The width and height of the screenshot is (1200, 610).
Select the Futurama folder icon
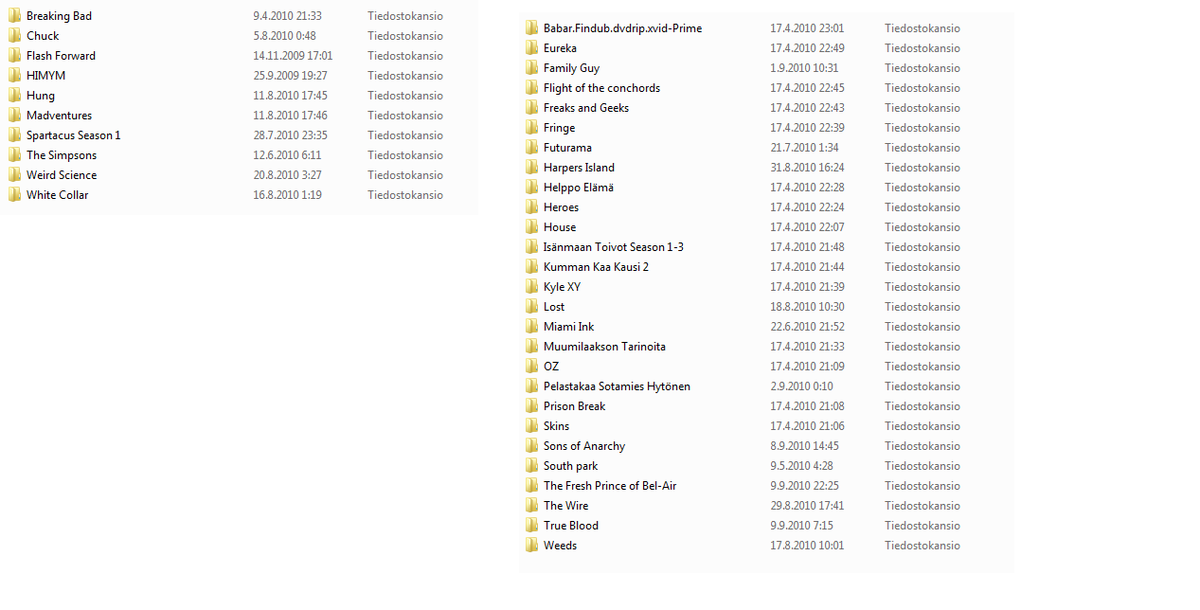coord(532,148)
